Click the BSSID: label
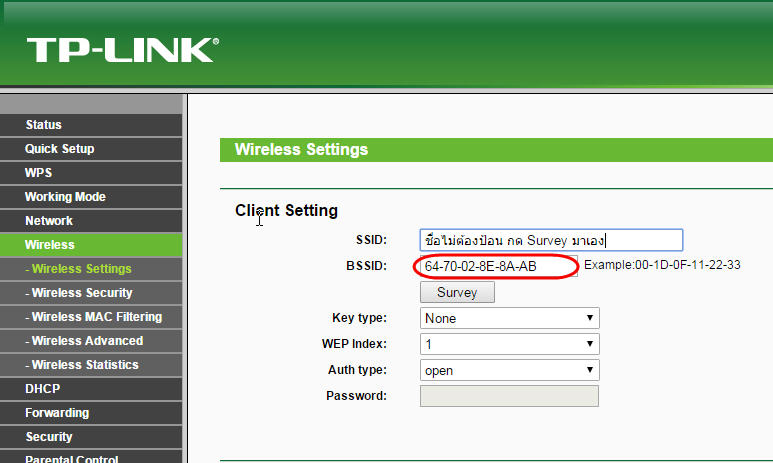773x463 pixels. (x=367, y=266)
